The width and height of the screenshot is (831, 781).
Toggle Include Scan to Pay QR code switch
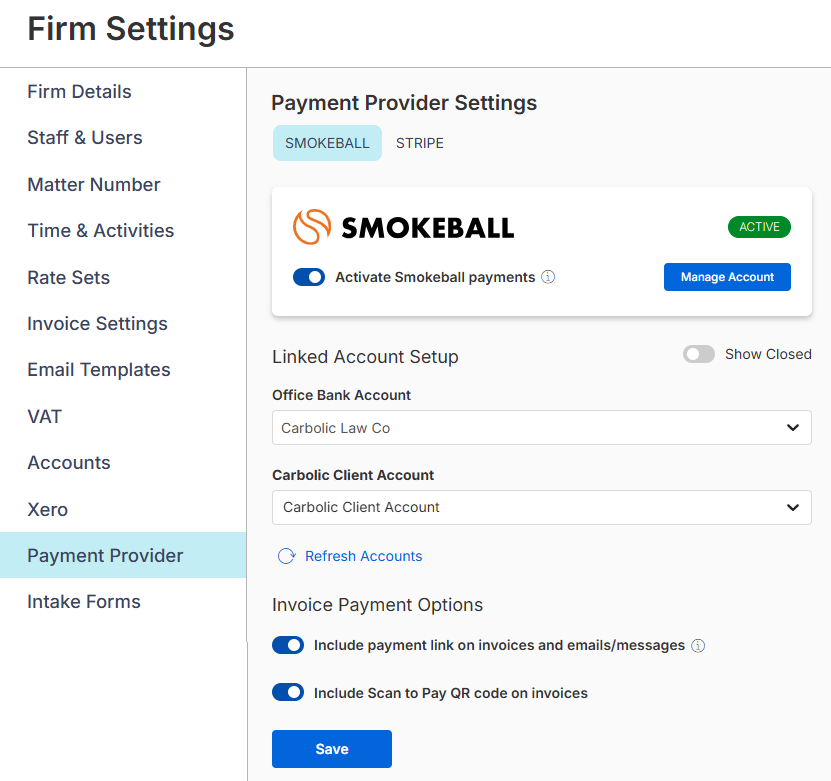pos(288,693)
